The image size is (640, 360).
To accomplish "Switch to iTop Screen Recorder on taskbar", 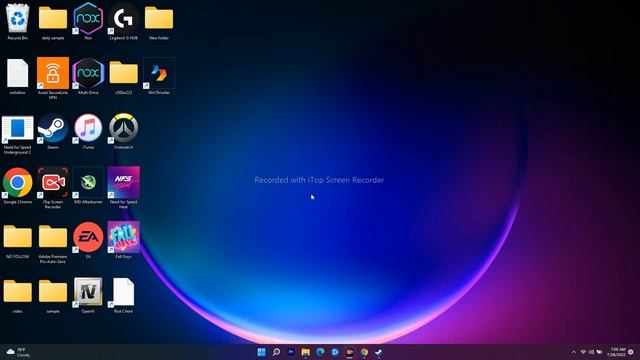I will point(349,352).
